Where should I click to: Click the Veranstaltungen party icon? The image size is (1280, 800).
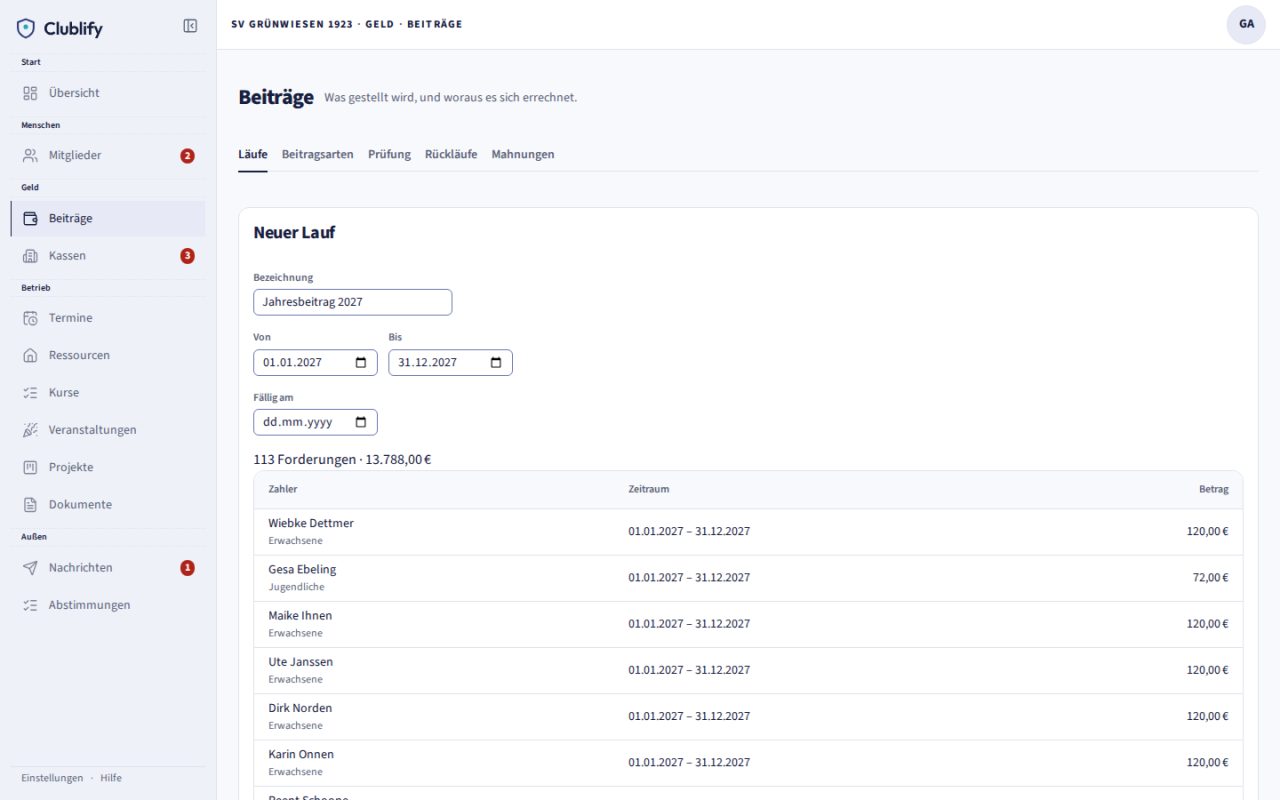click(x=30, y=430)
